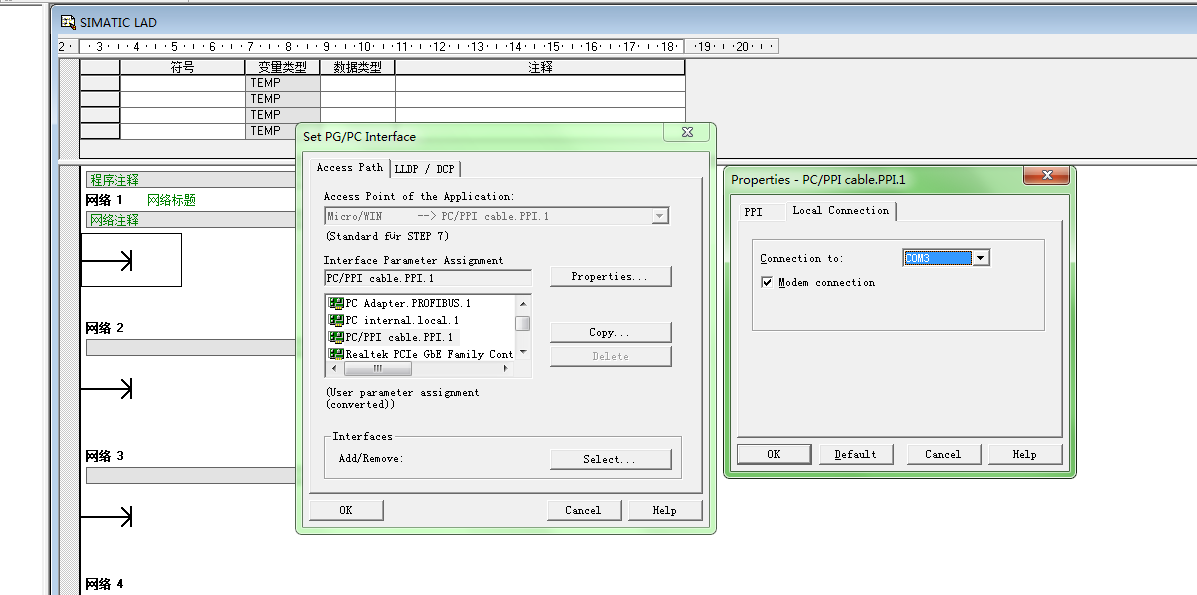Click the 注释 column header
The height and width of the screenshot is (595, 1197).
coord(540,67)
